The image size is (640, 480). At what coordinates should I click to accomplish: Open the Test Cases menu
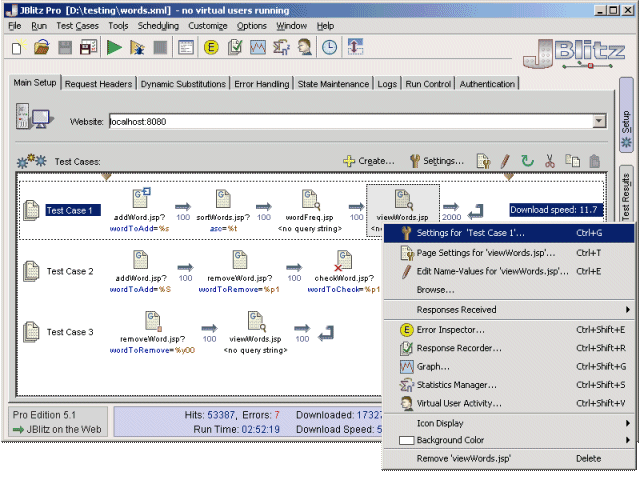[77, 26]
